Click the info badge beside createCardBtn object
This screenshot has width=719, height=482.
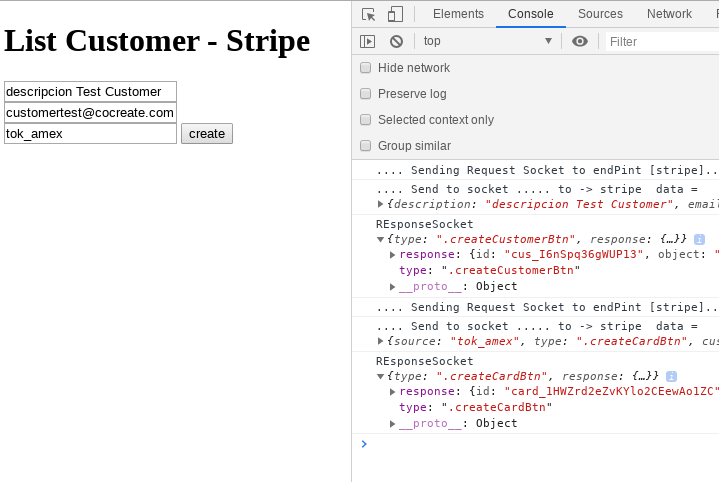(x=671, y=376)
